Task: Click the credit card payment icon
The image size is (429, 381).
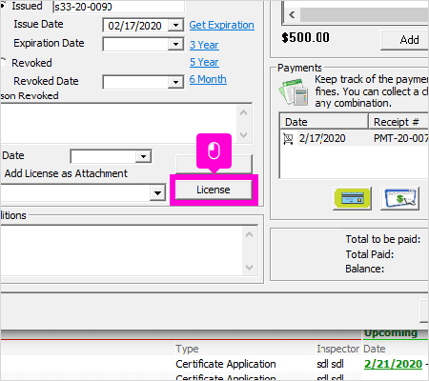Action: coord(352,199)
